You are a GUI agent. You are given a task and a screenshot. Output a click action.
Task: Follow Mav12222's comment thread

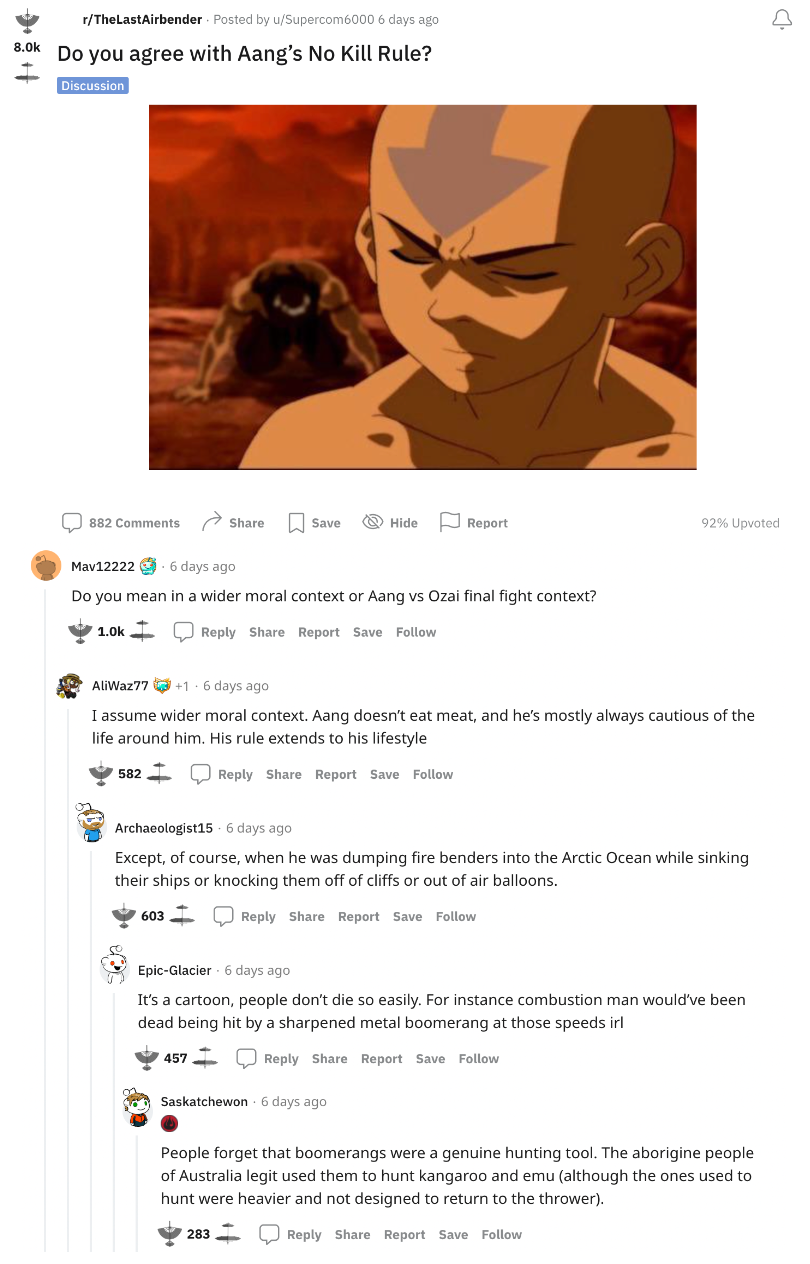tap(416, 632)
